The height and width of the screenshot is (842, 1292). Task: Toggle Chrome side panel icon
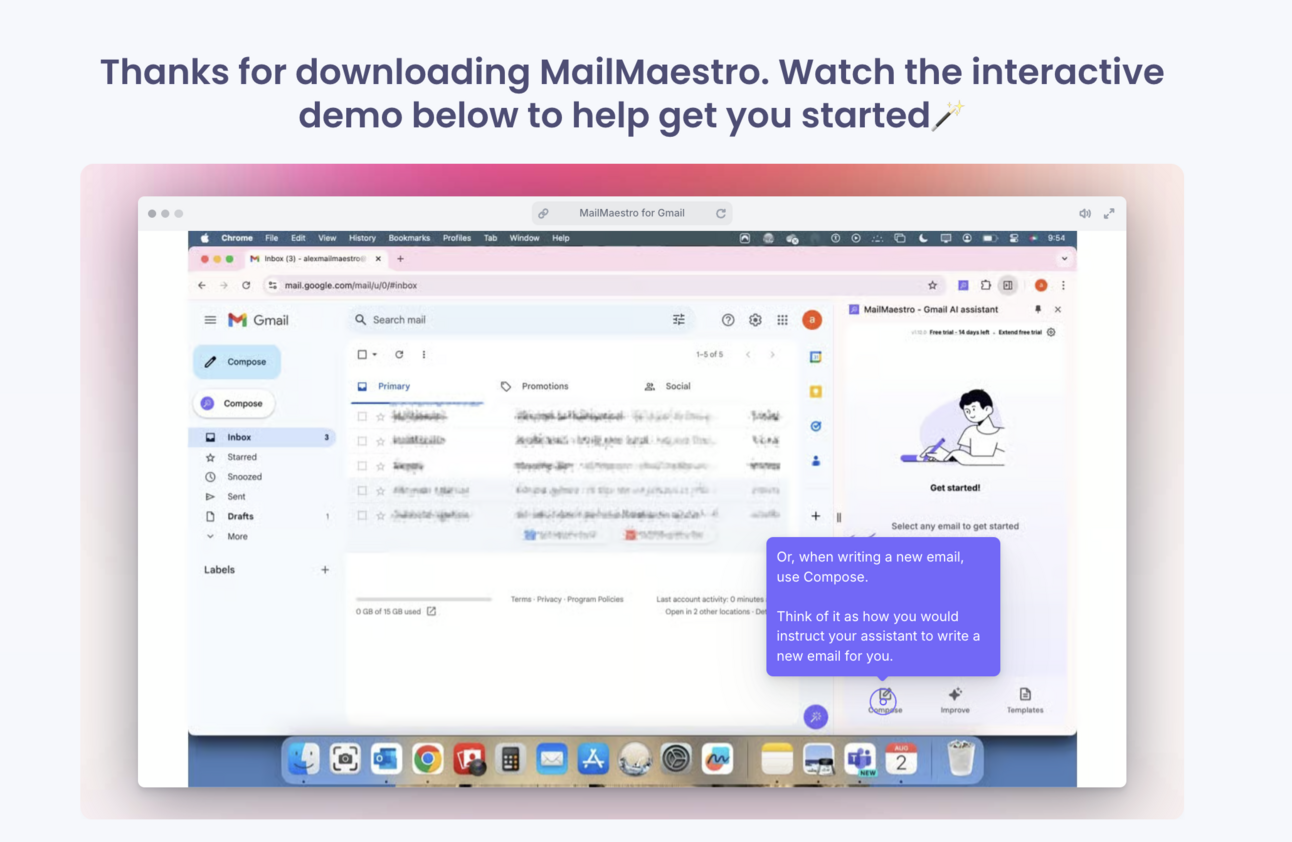pos(1008,285)
